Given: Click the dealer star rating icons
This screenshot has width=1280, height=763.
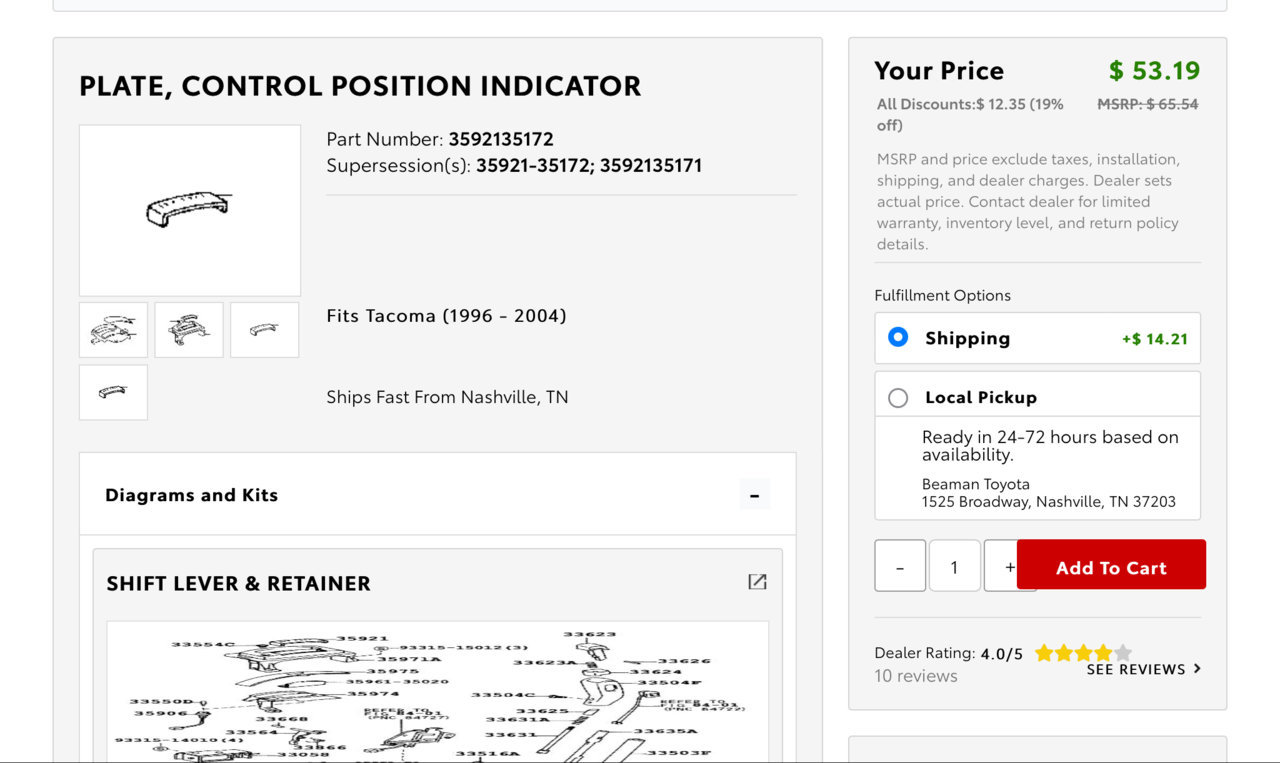Looking at the screenshot, I should [1083, 653].
